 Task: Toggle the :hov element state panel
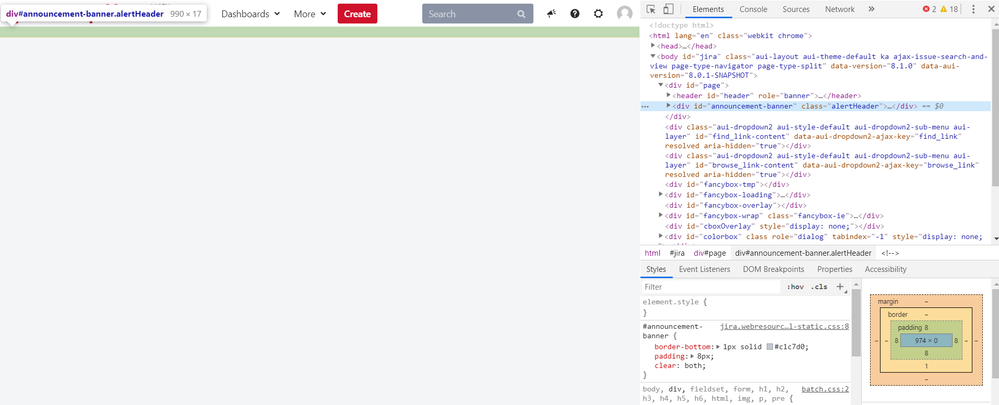pyautogui.click(x=795, y=287)
